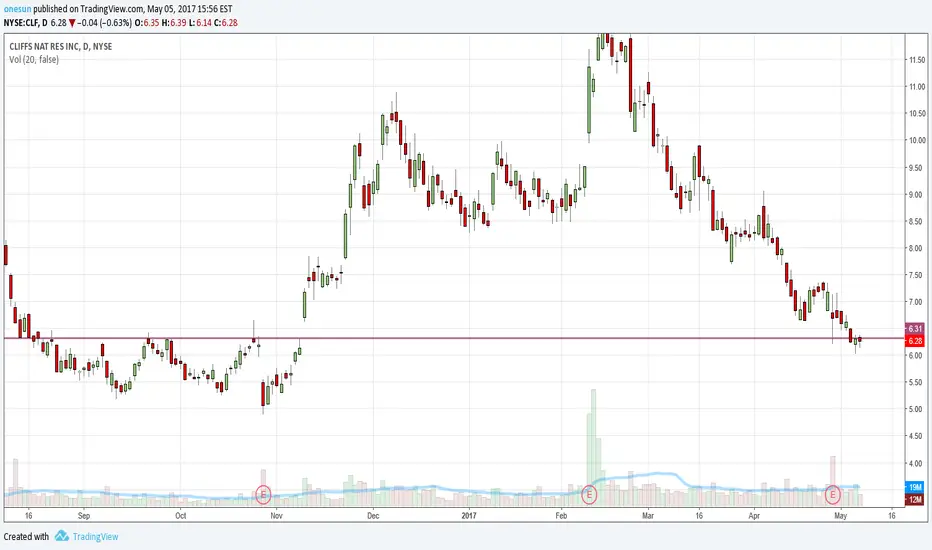Click the 11.50 price axis label
Image resolution: width=932 pixels, height=550 pixels.
click(917, 59)
